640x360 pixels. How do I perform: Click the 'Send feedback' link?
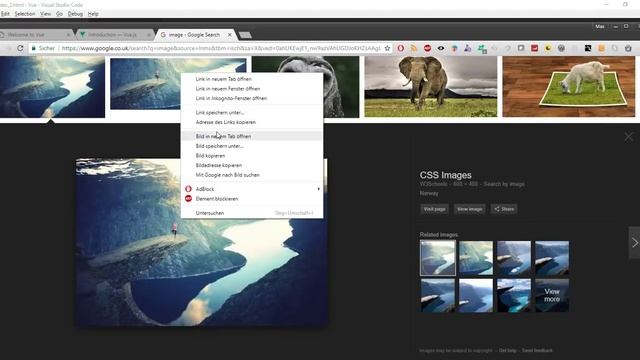(x=537, y=350)
